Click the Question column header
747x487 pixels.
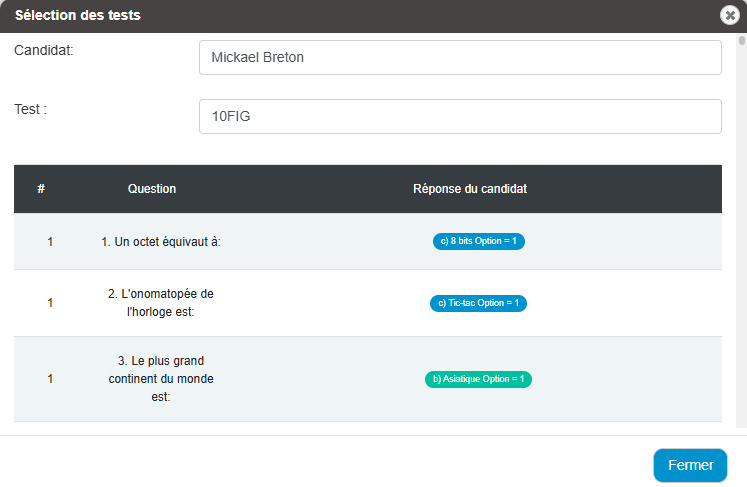coord(152,189)
